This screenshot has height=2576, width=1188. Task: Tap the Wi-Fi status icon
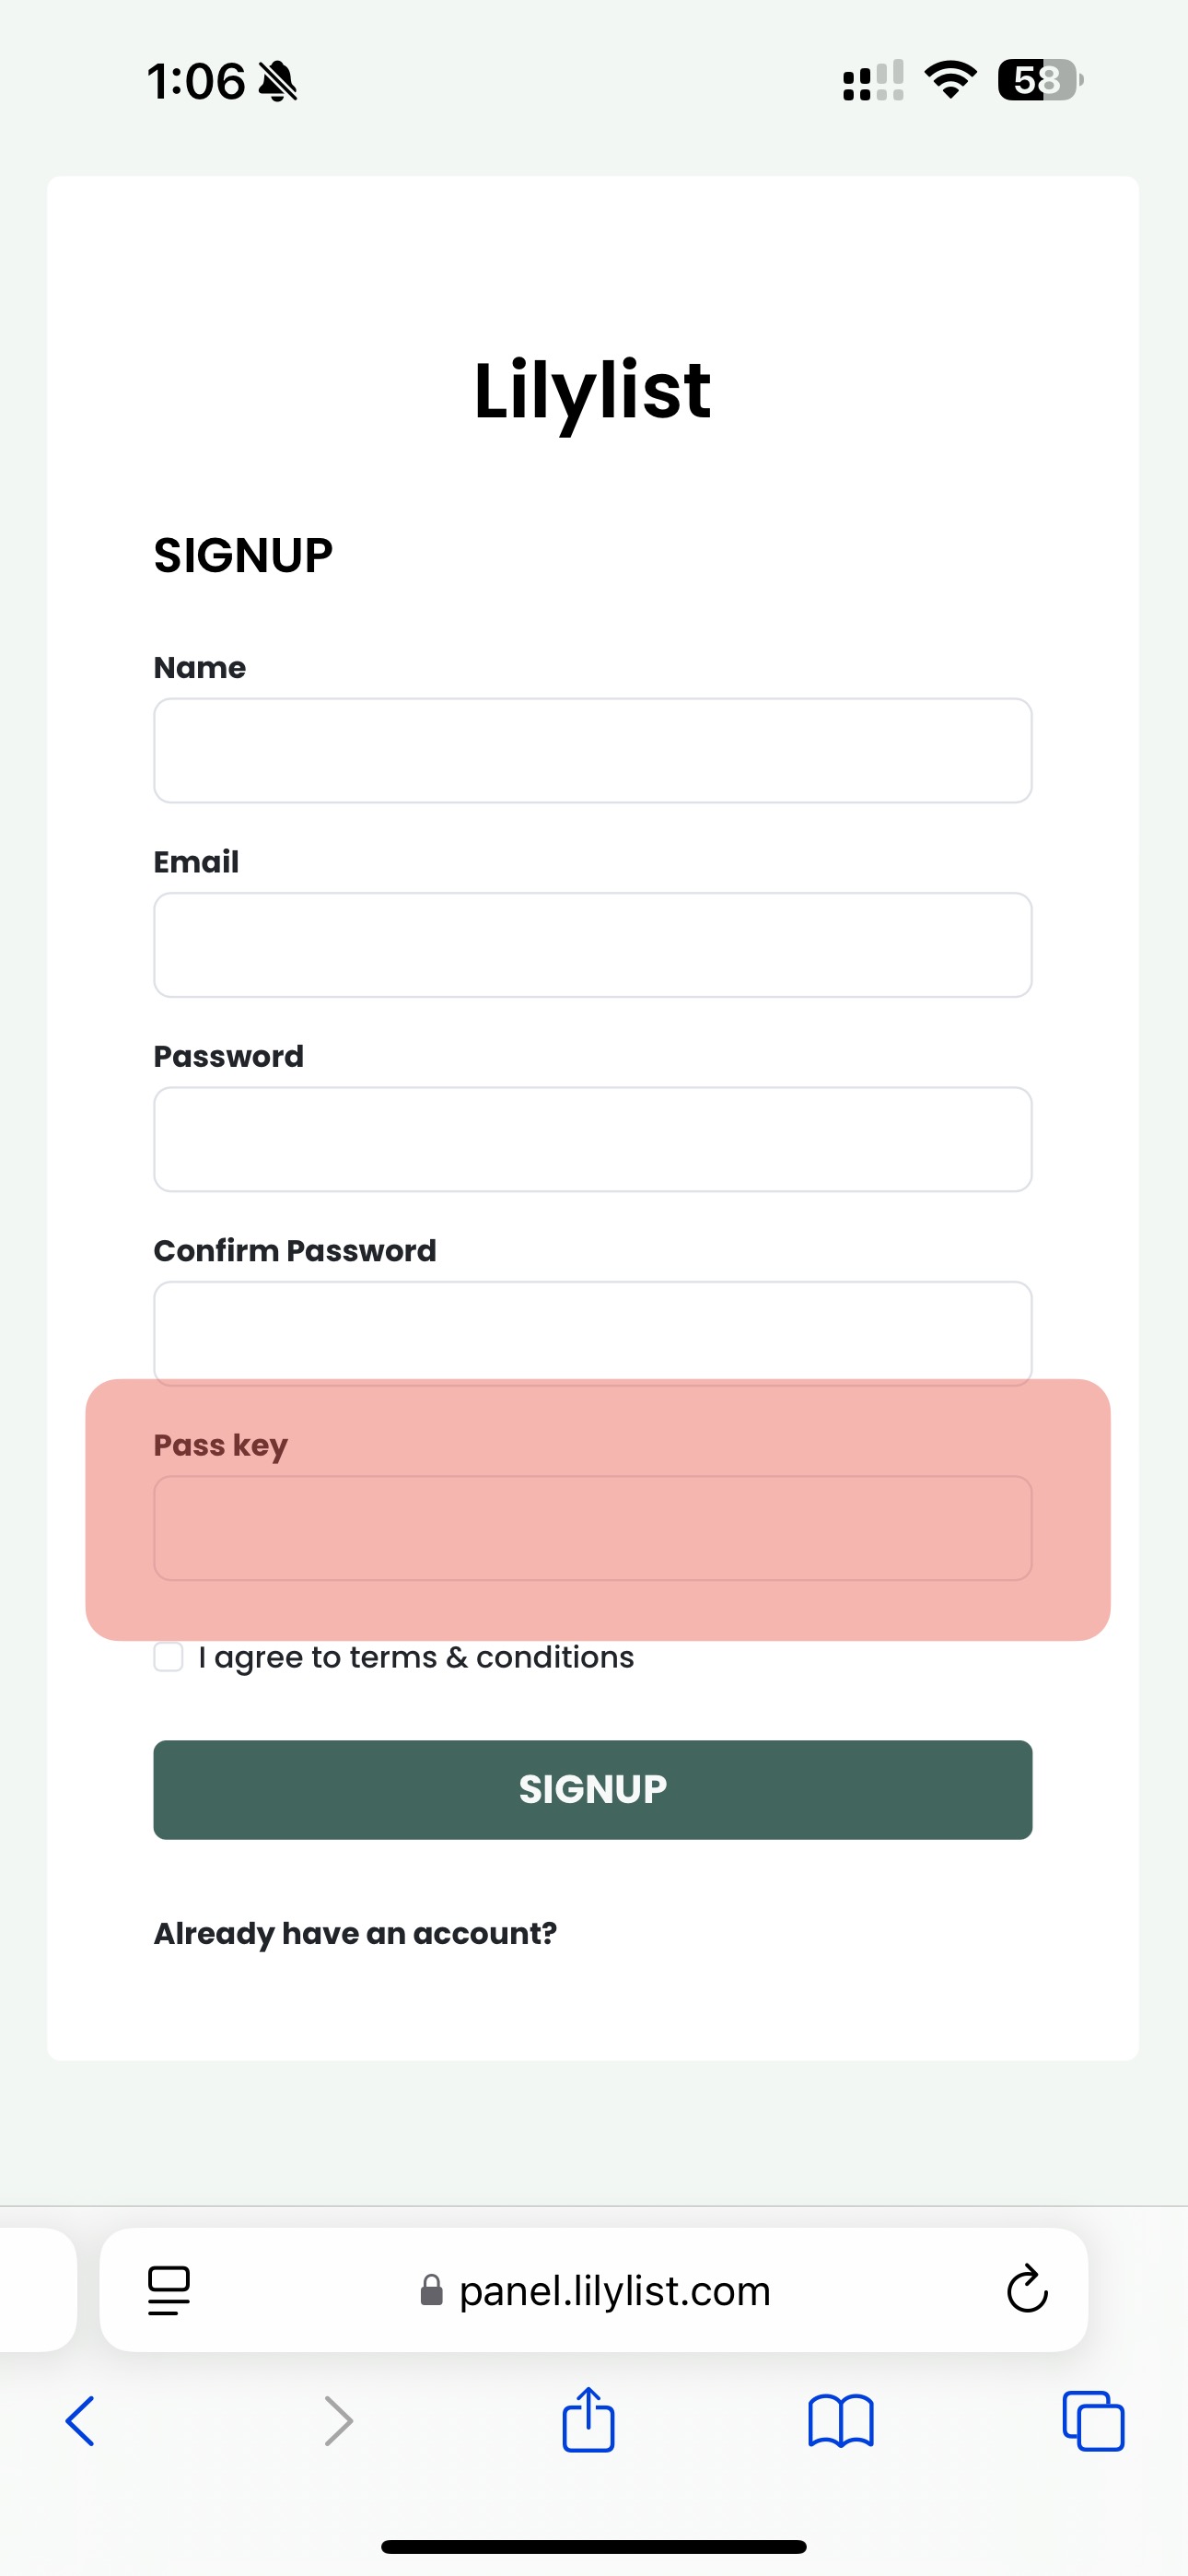pyautogui.click(x=950, y=80)
